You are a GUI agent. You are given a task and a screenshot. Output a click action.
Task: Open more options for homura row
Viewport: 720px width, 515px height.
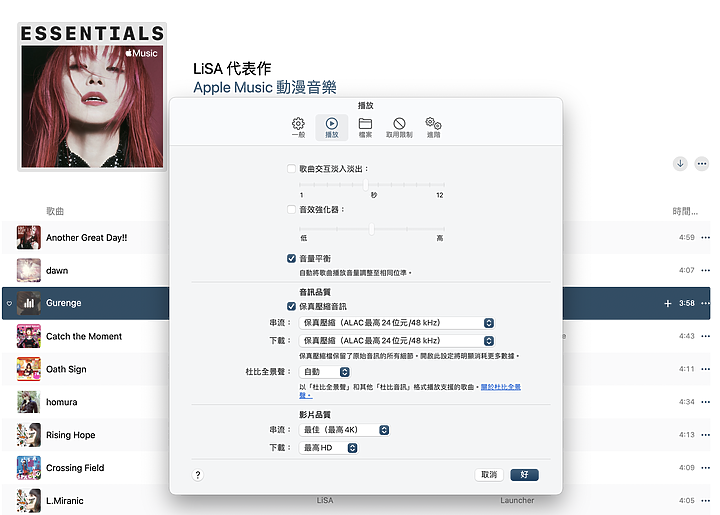pos(705,402)
